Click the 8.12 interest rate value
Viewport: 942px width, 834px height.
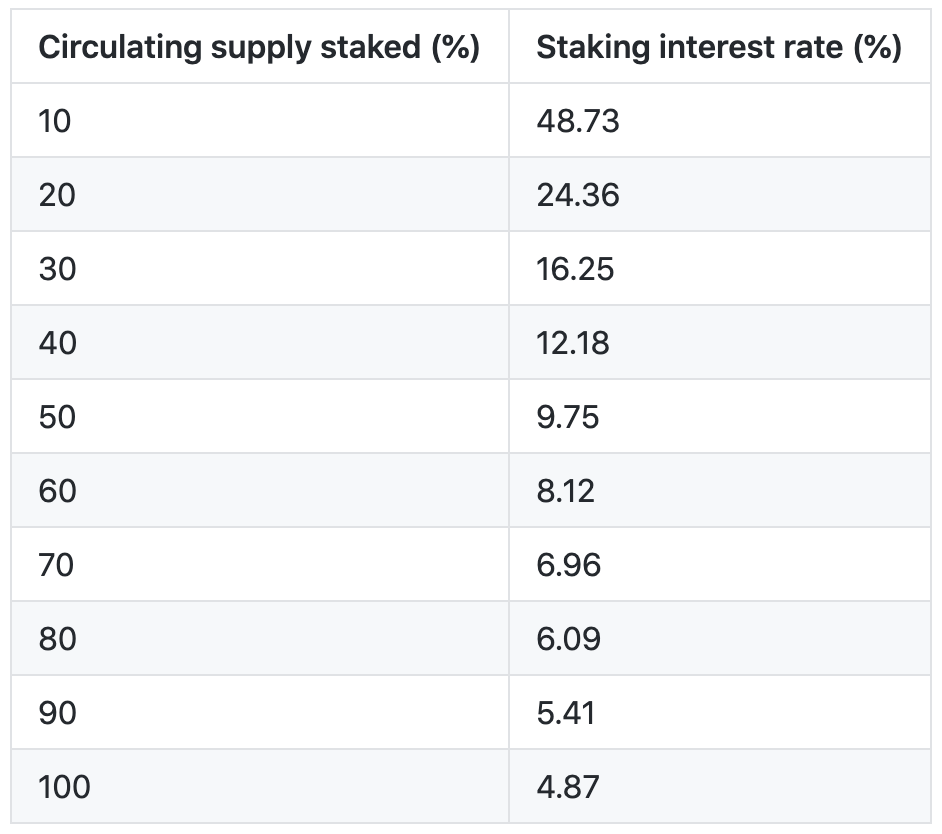[x=566, y=491]
